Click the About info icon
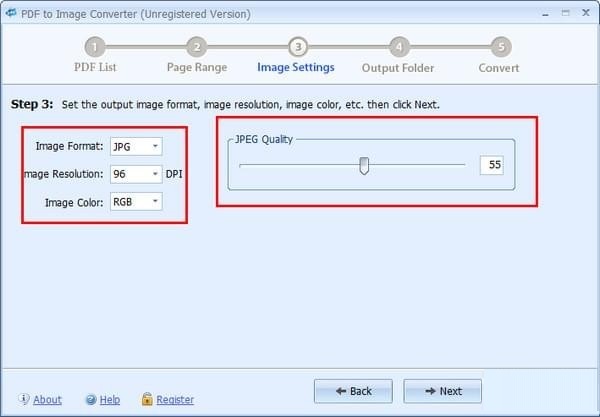600x417 pixels. (x=24, y=399)
